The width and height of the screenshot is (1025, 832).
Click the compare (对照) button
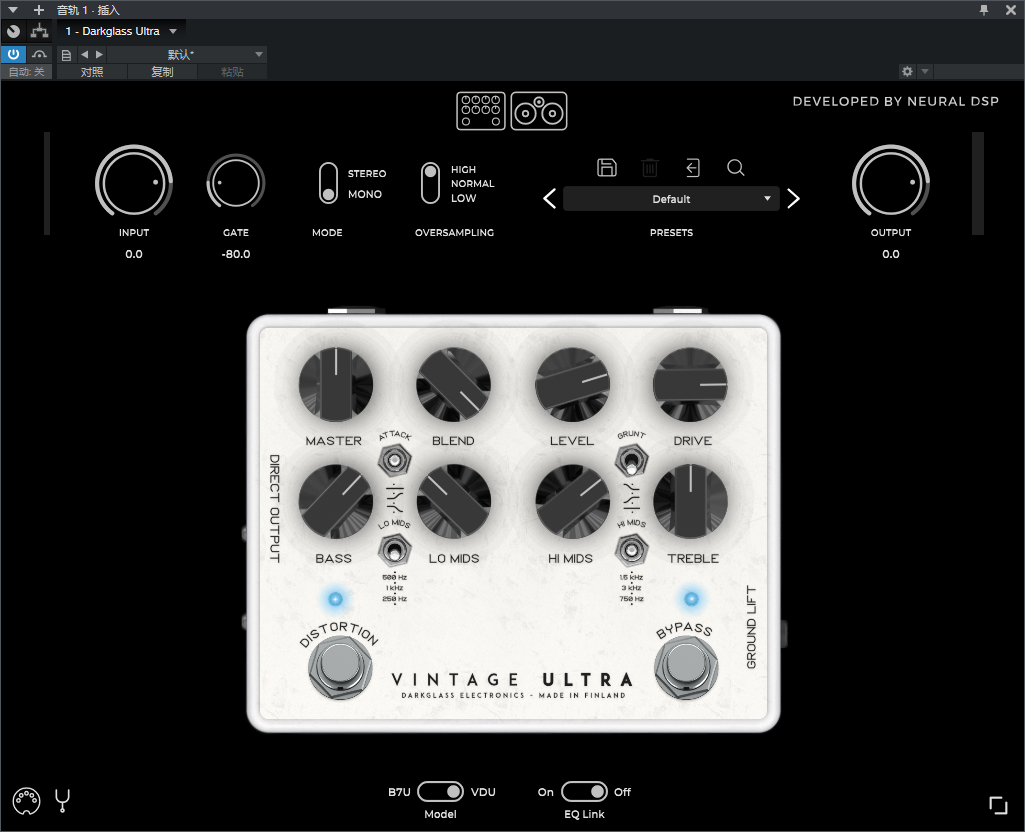(92, 72)
